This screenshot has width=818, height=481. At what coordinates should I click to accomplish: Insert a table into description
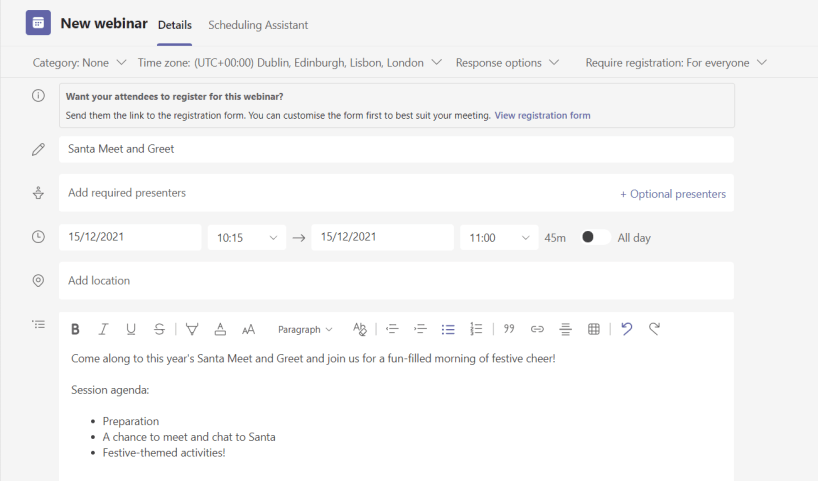pyautogui.click(x=593, y=329)
